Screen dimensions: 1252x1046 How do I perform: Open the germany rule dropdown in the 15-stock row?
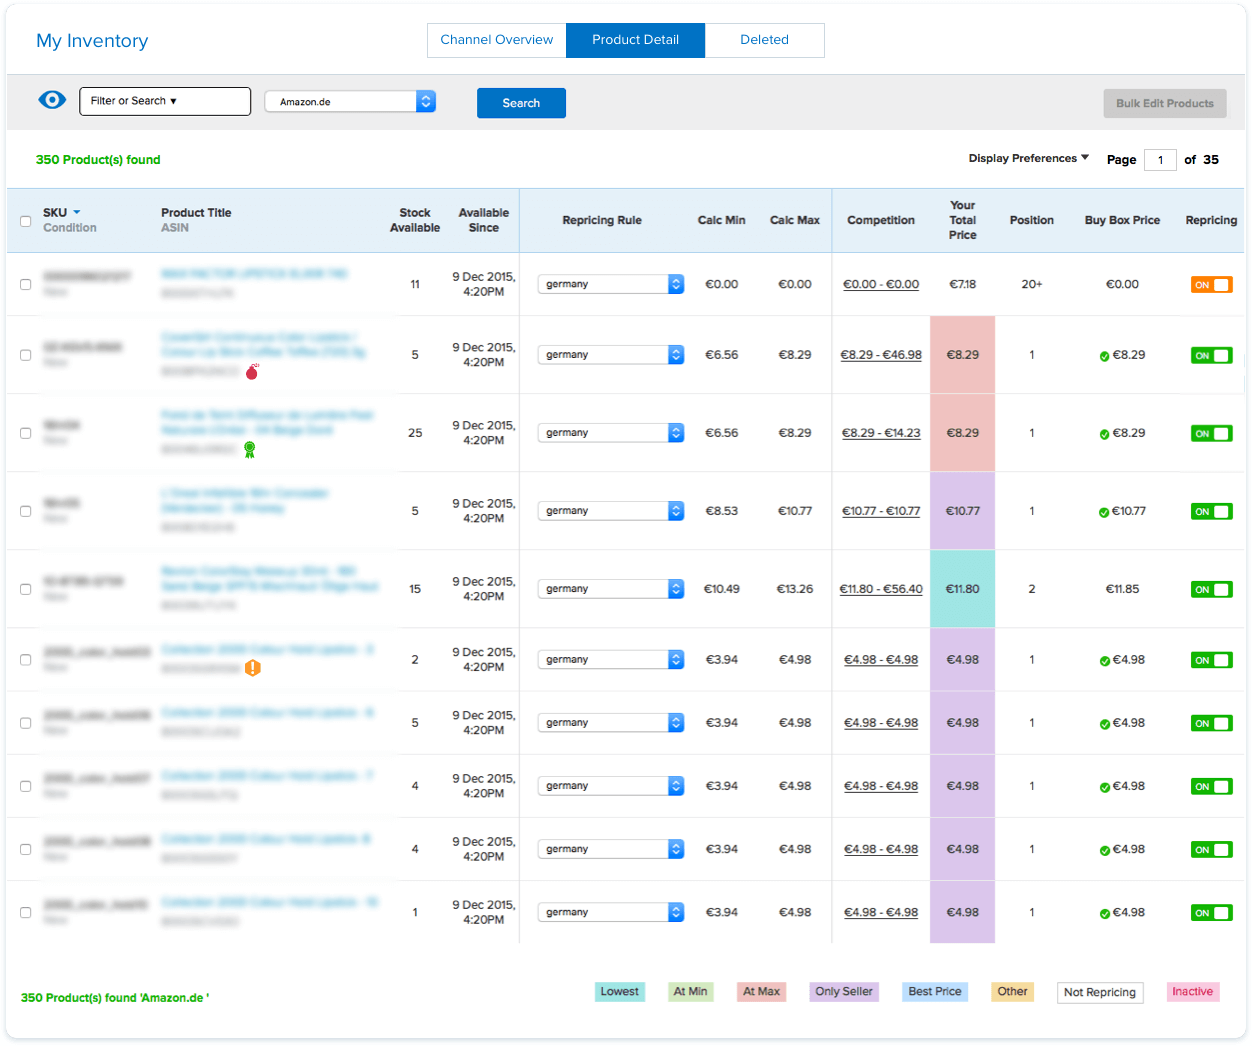pyautogui.click(x=611, y=589)
